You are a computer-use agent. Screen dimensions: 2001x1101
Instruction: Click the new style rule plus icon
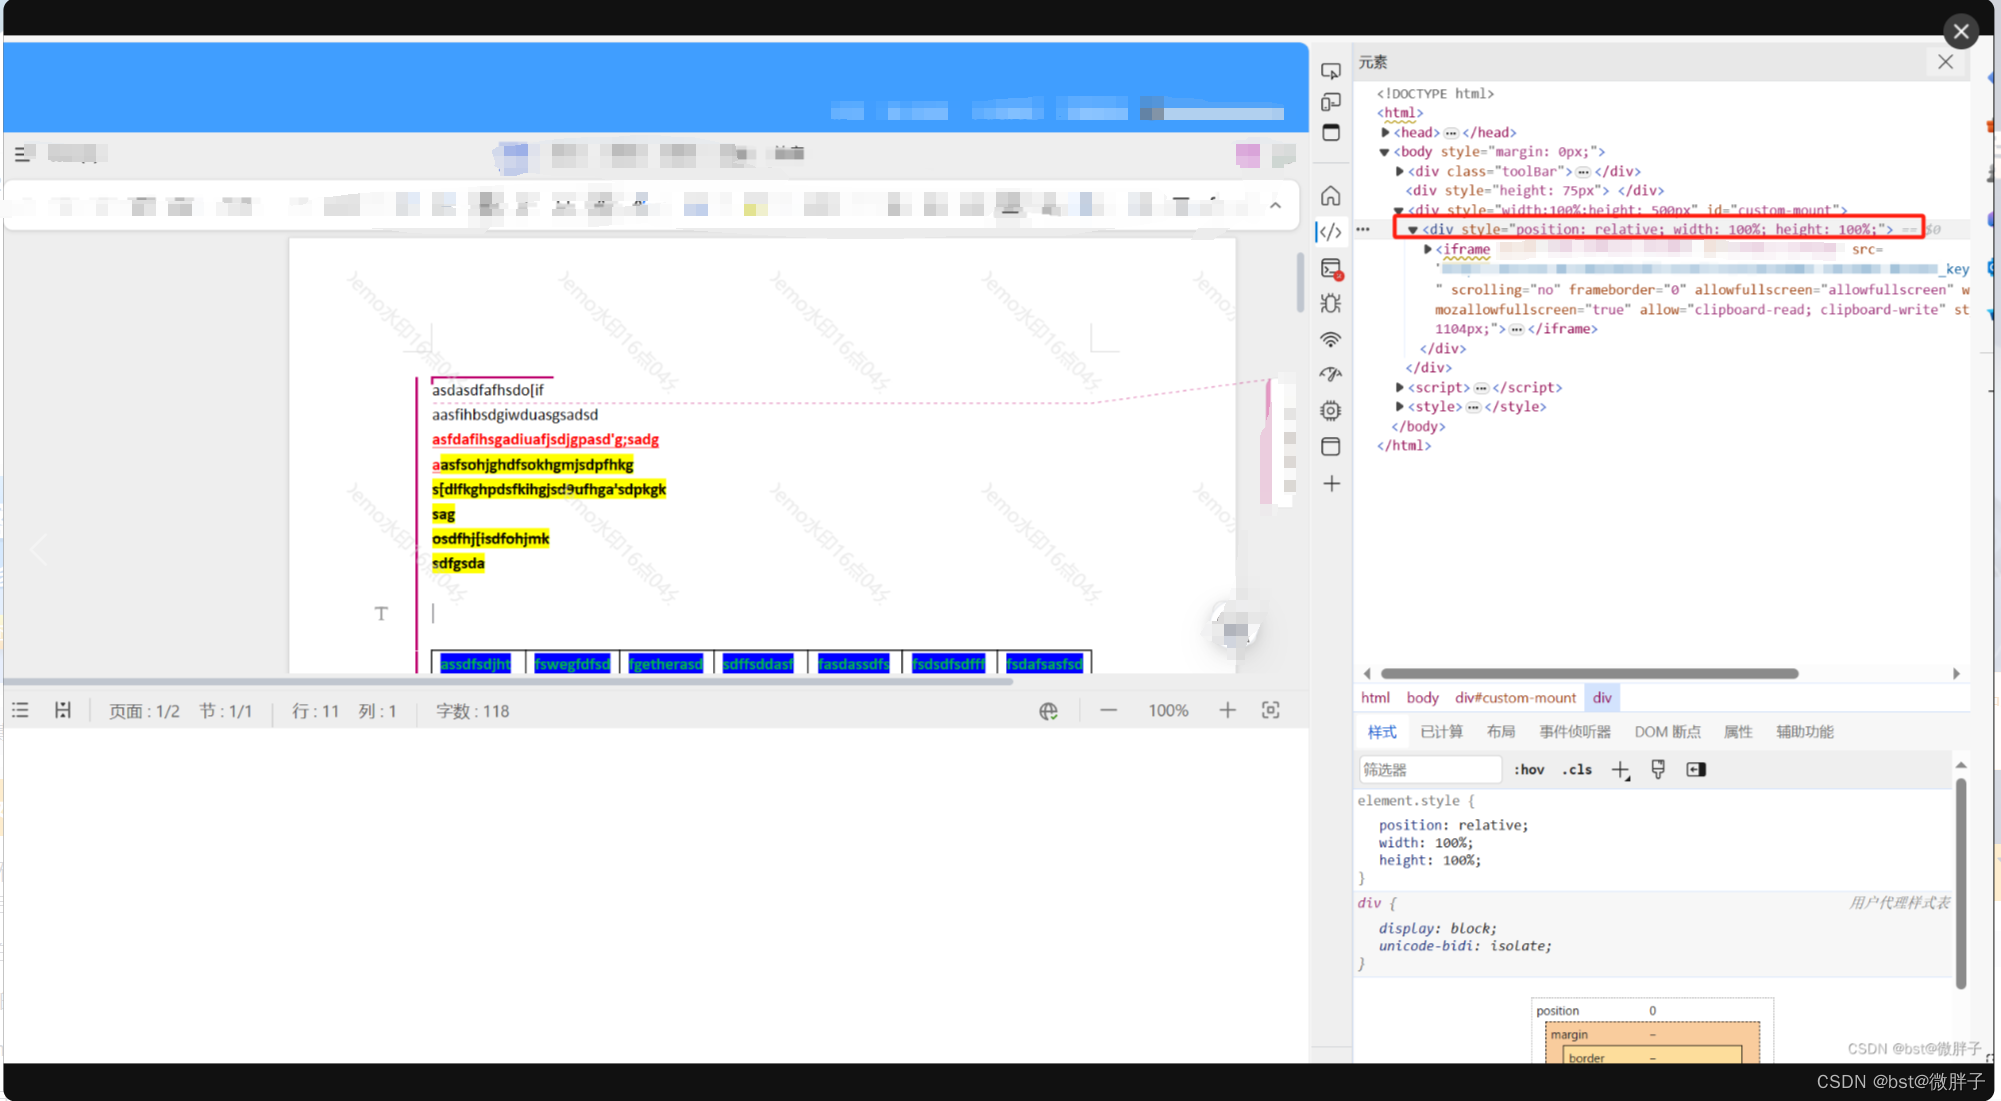(x=1620, y=769)
